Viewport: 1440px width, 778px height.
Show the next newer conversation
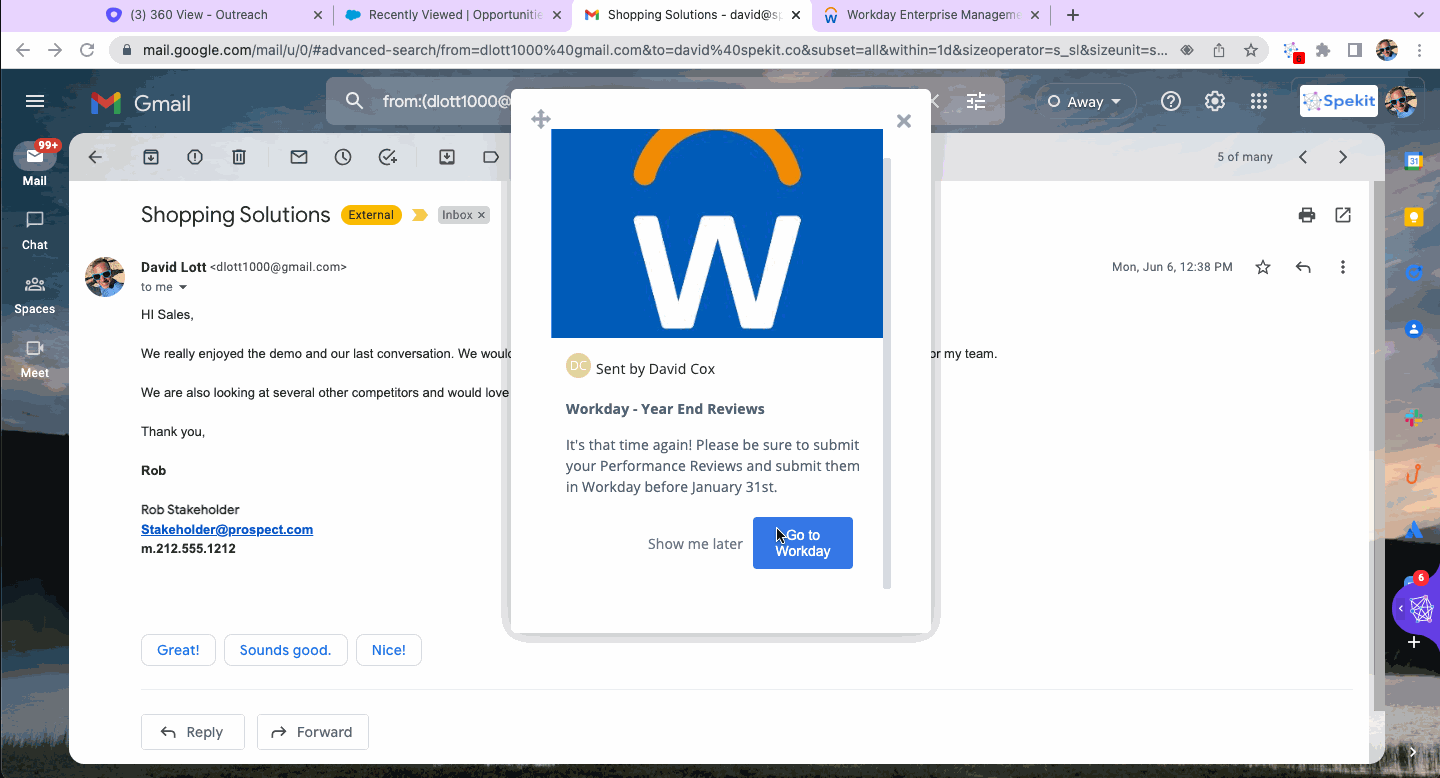coord(1303,157)
